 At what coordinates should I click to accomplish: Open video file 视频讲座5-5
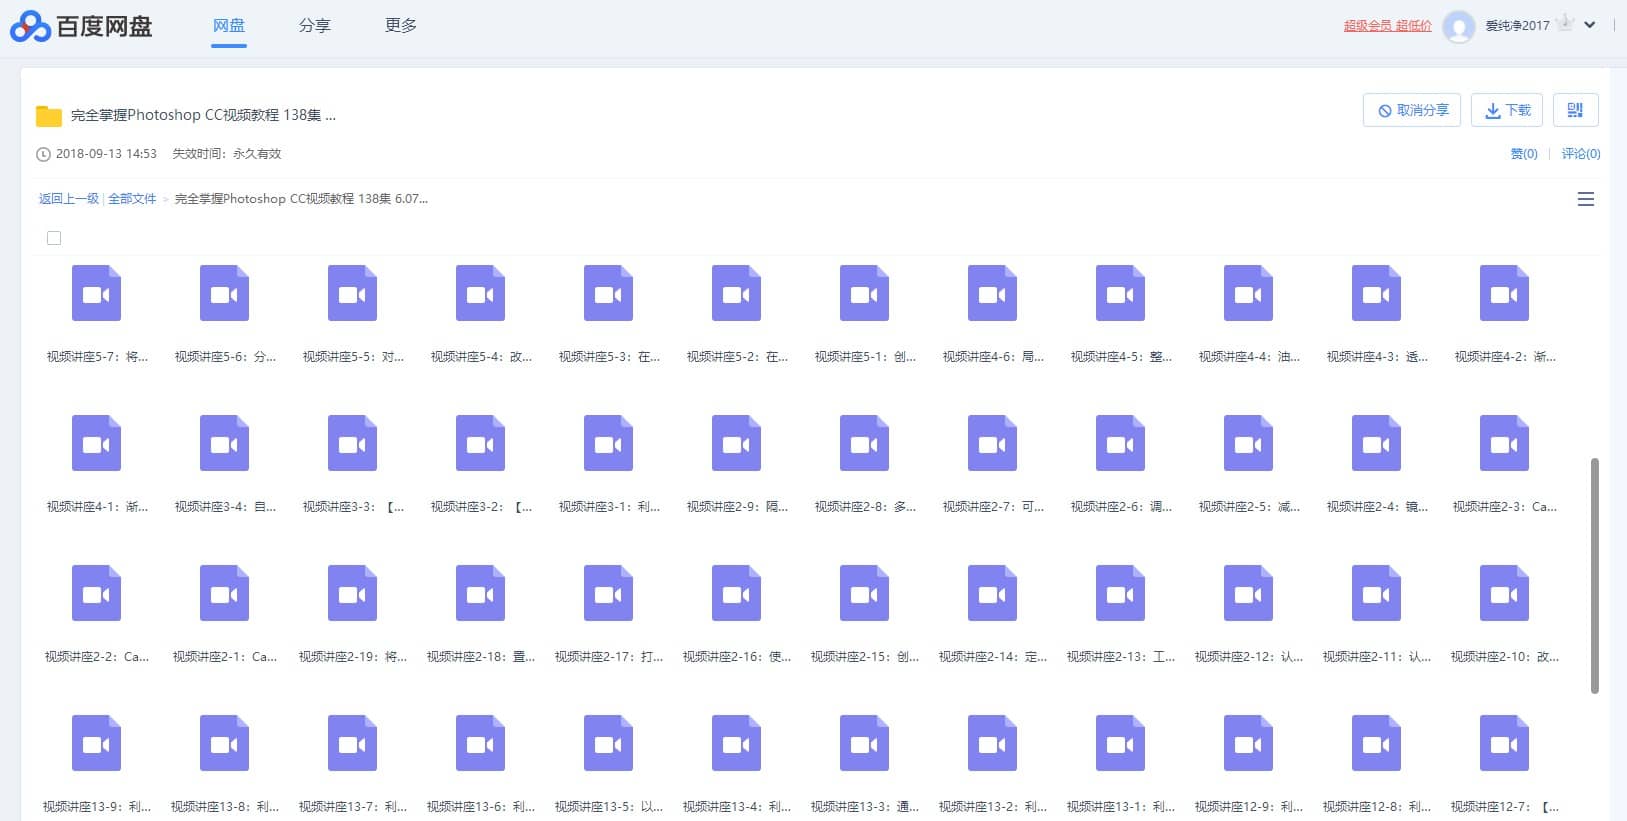coord(353,293)
